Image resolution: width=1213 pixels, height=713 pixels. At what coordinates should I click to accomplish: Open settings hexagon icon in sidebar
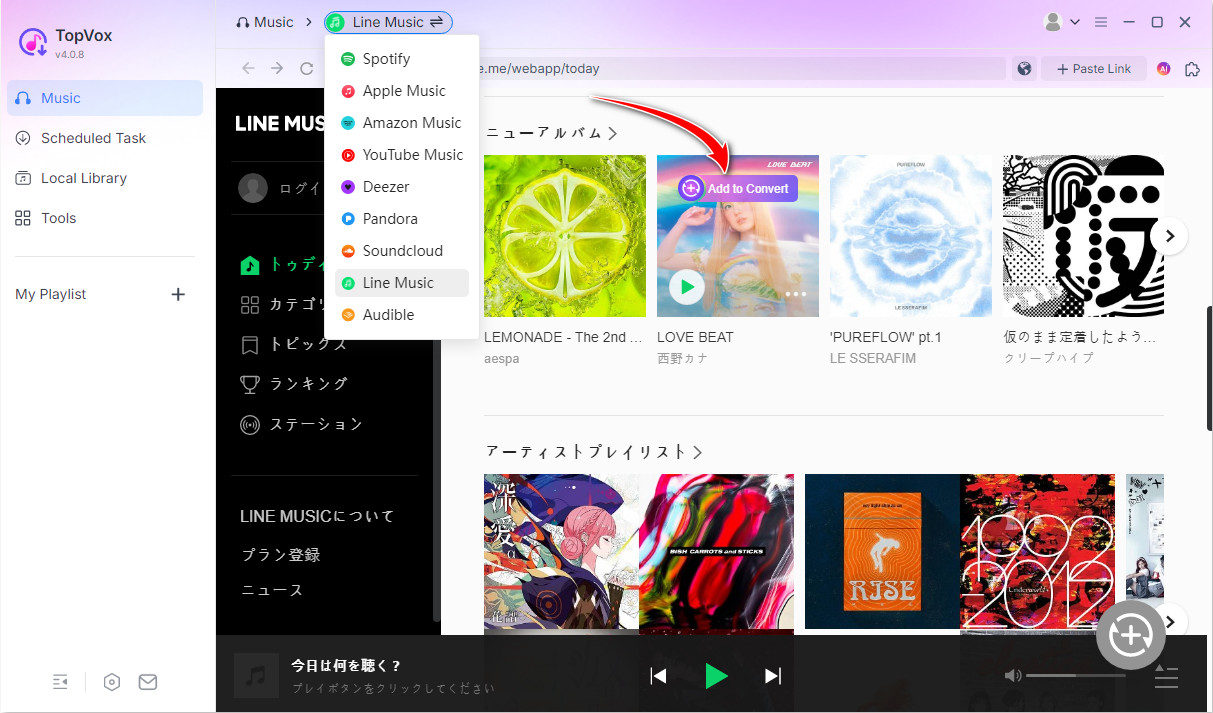112,682
